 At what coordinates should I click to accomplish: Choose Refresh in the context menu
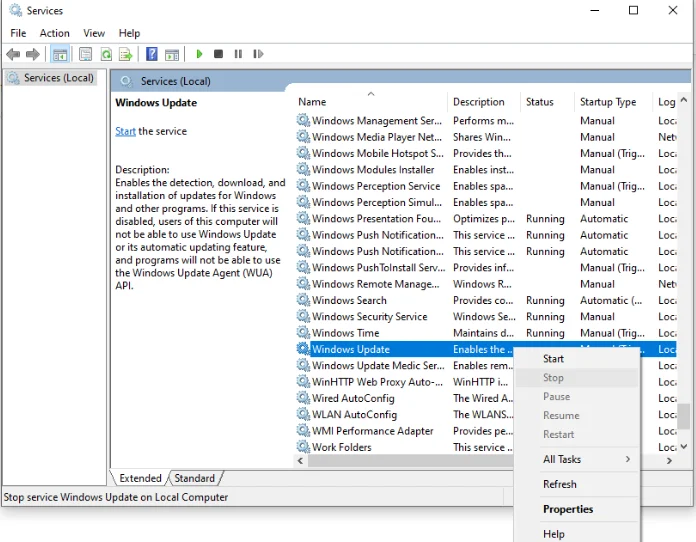[577, 484]
